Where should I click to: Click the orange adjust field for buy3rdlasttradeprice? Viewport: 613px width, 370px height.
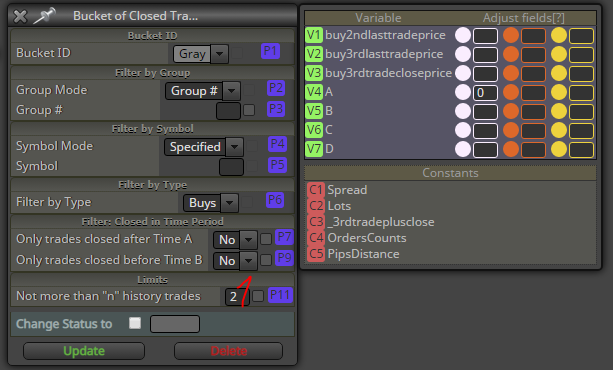click(534, 55)
